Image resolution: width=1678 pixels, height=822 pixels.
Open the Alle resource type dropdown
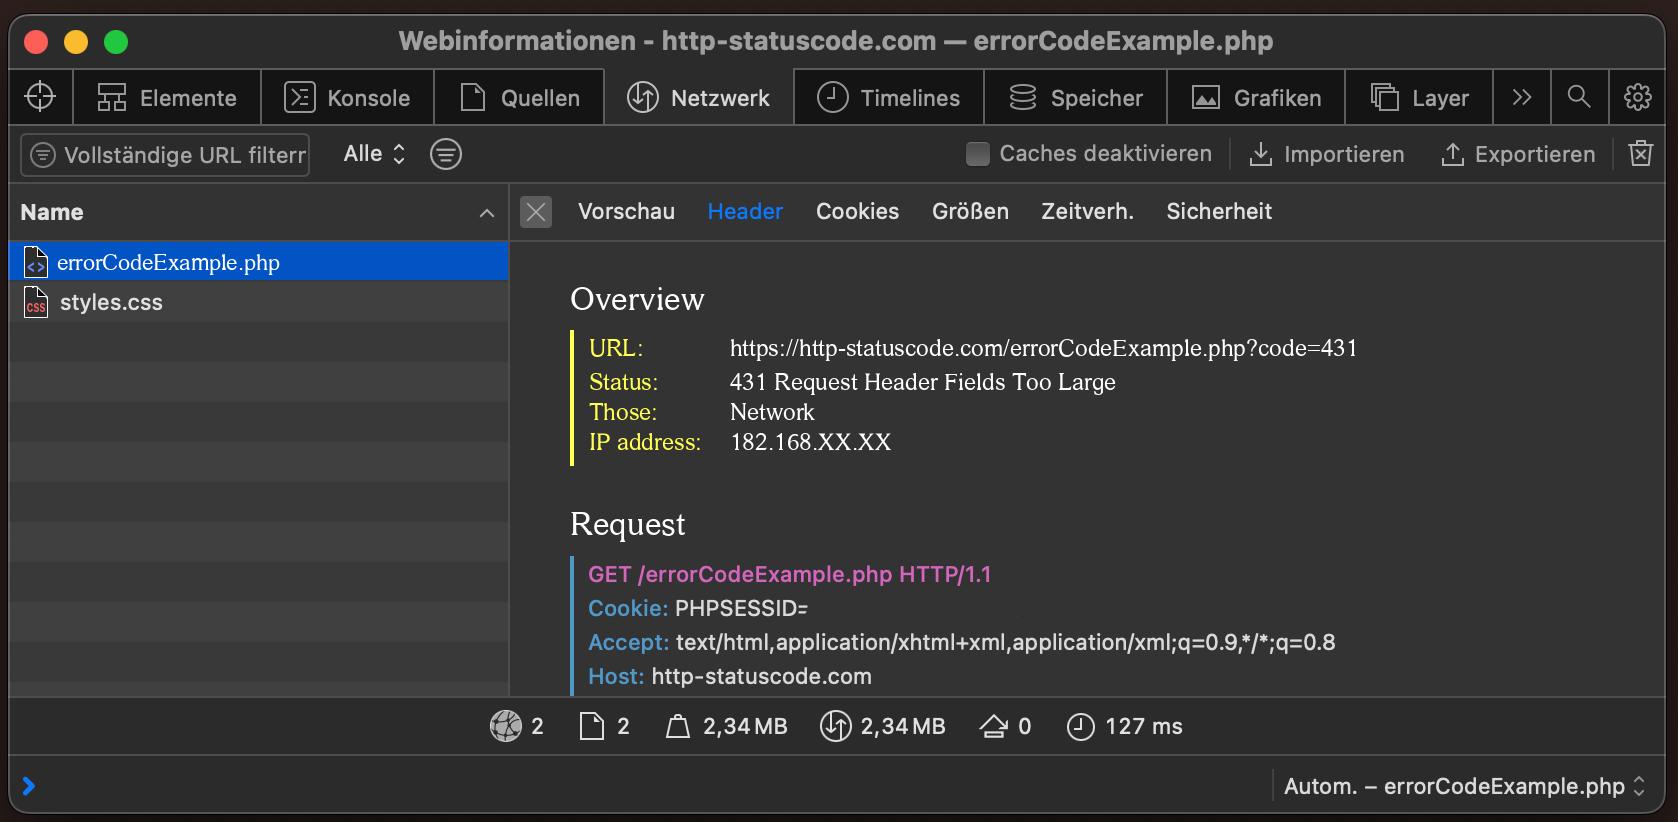pos(374,154)
